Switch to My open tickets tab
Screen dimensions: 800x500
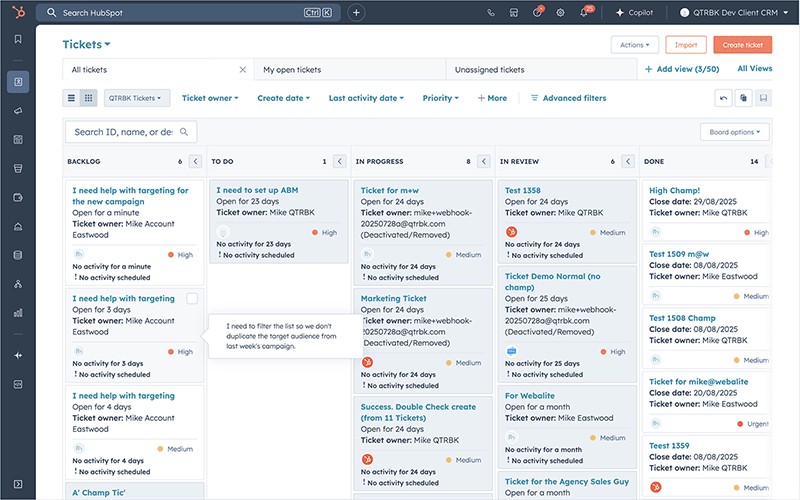pos(349,70)
